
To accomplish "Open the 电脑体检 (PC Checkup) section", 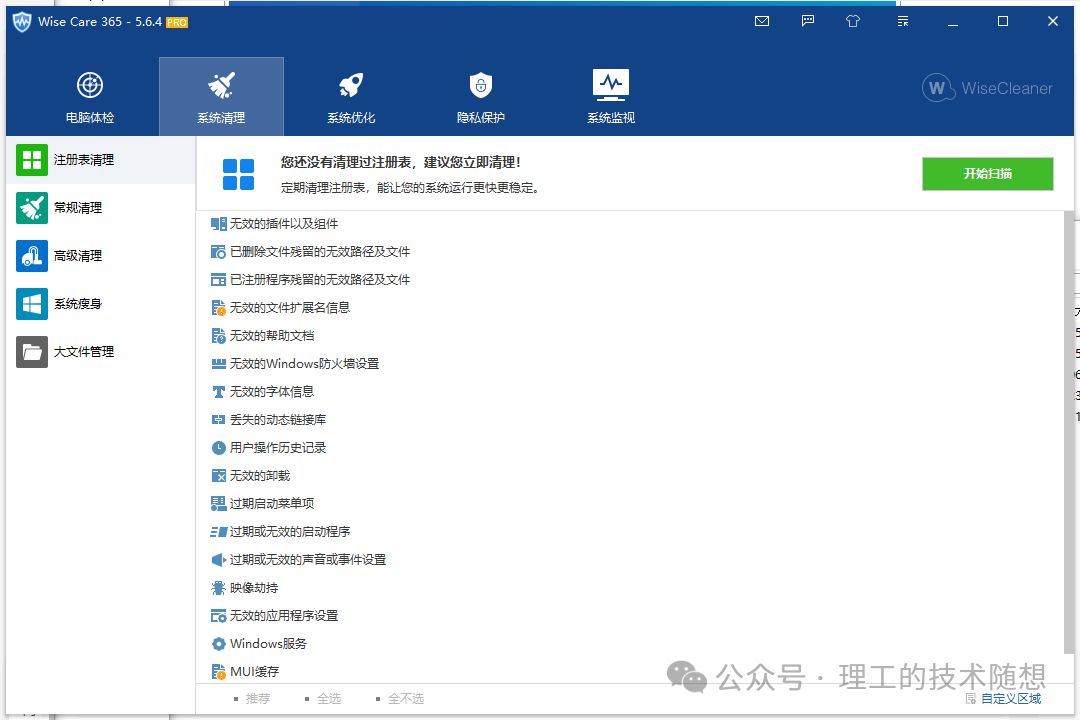I will coord(89,96).
